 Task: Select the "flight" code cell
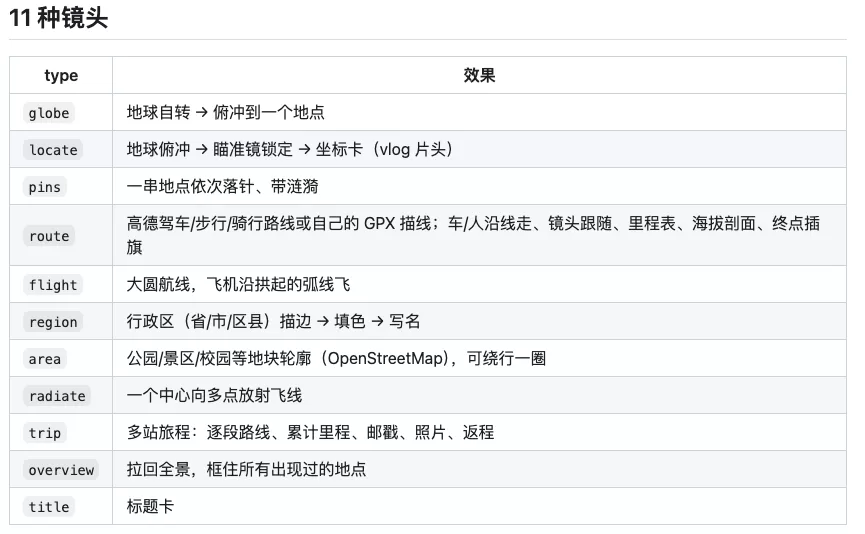53,285
